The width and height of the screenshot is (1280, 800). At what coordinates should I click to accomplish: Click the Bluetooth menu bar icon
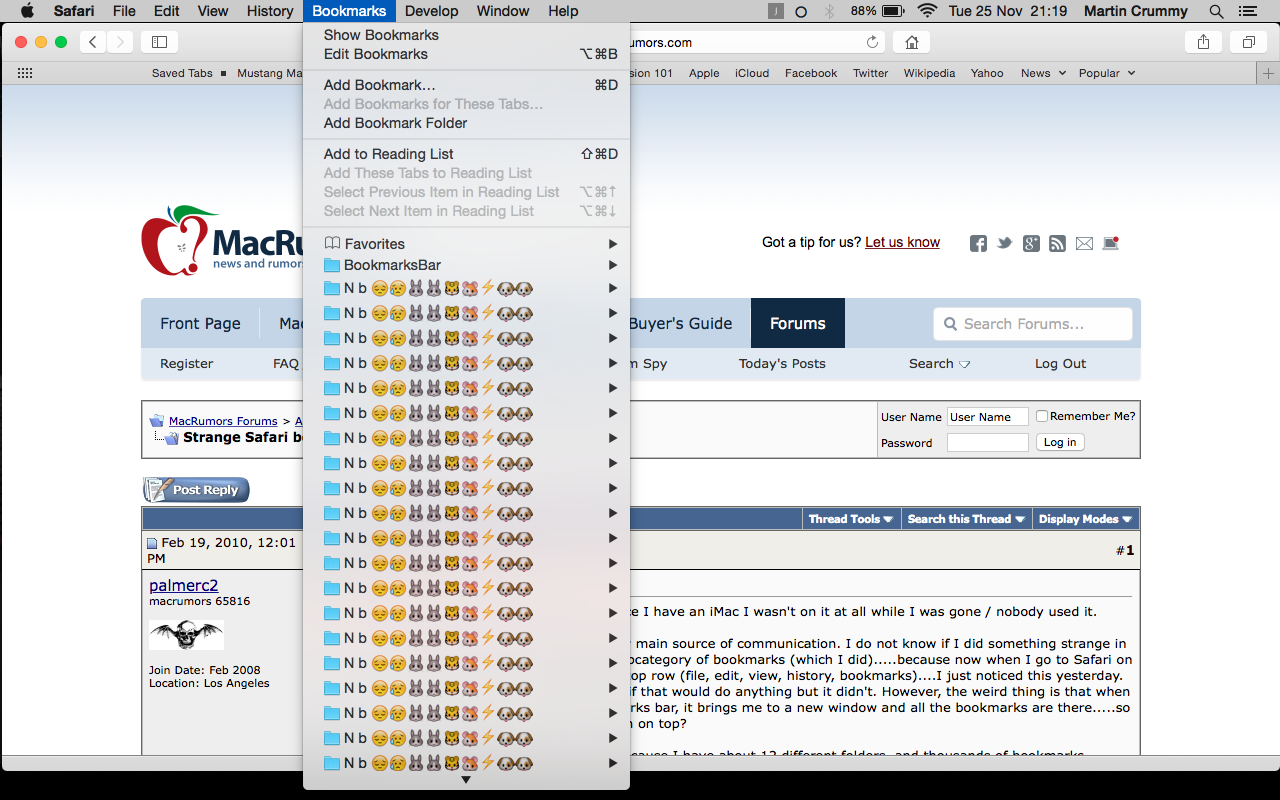pyautogui.click(x=829, y=11)
